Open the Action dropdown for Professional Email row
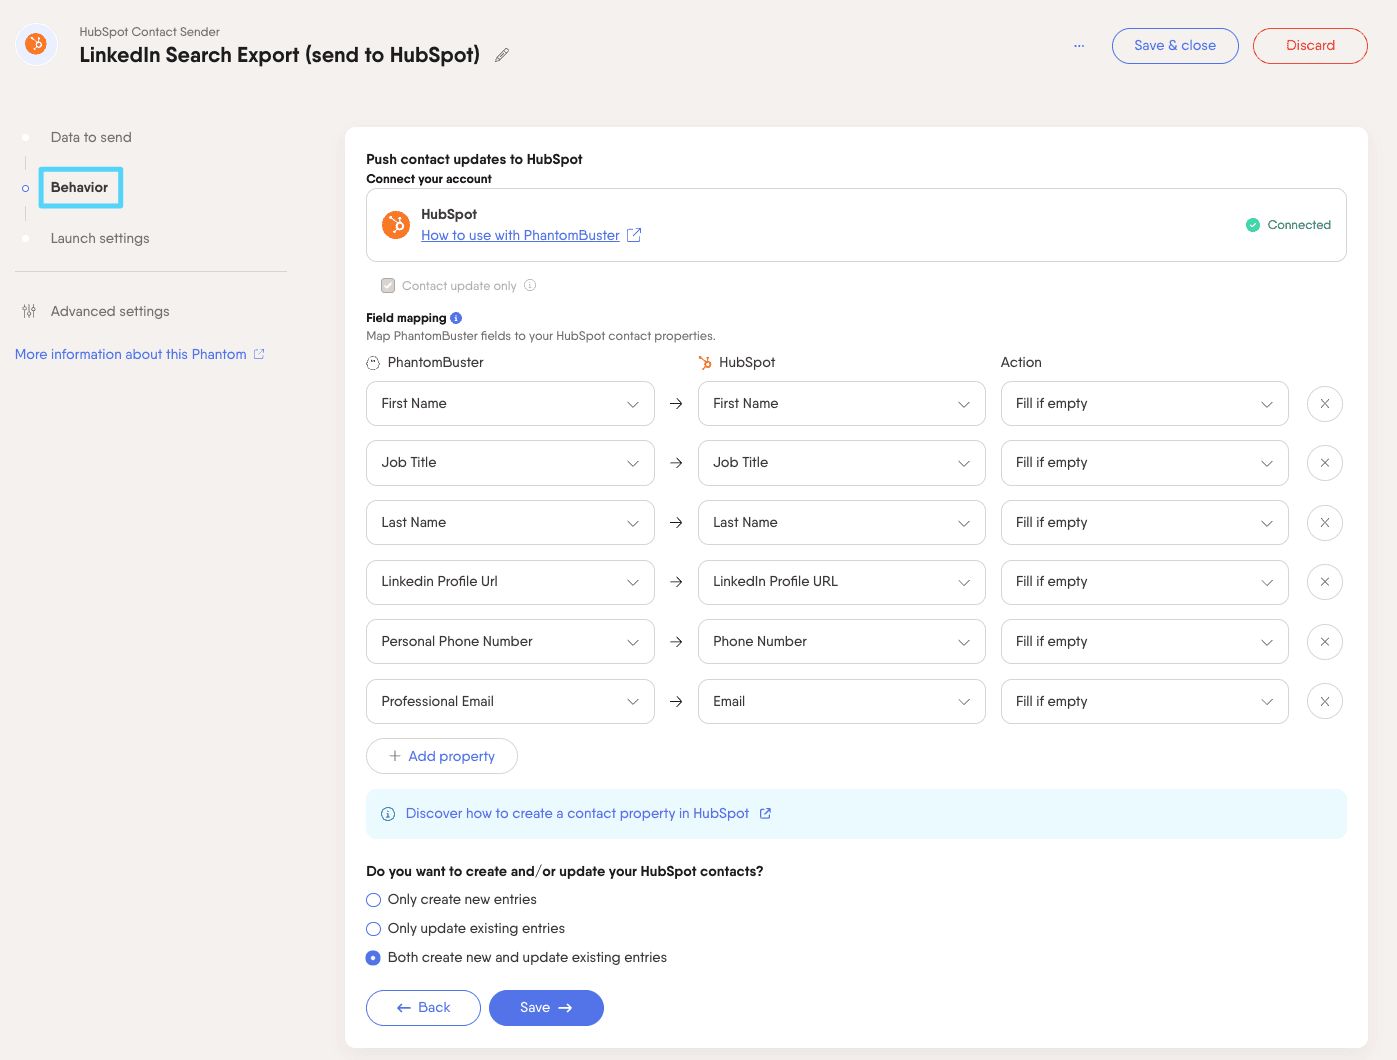This screenshot has width=1397, height=1060. click(1145, 702)
